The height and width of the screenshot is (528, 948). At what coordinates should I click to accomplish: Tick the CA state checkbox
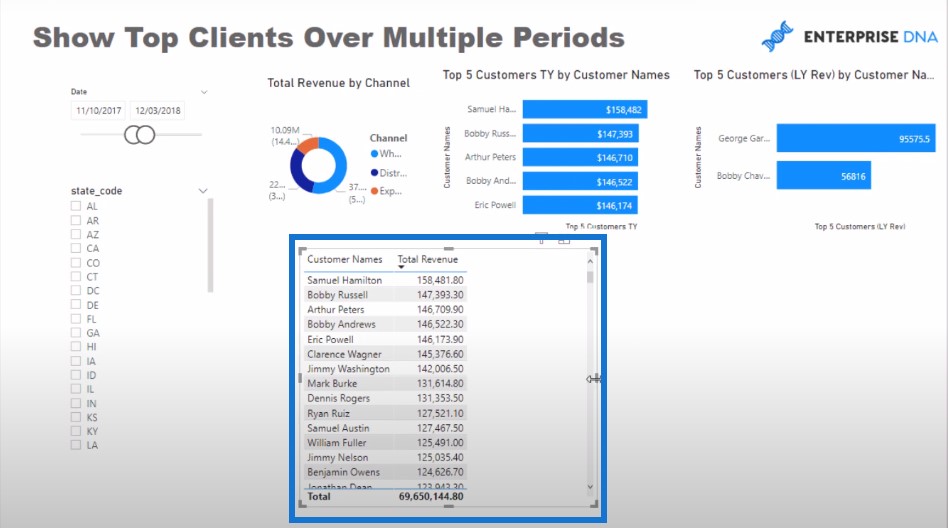coord(76,248)
